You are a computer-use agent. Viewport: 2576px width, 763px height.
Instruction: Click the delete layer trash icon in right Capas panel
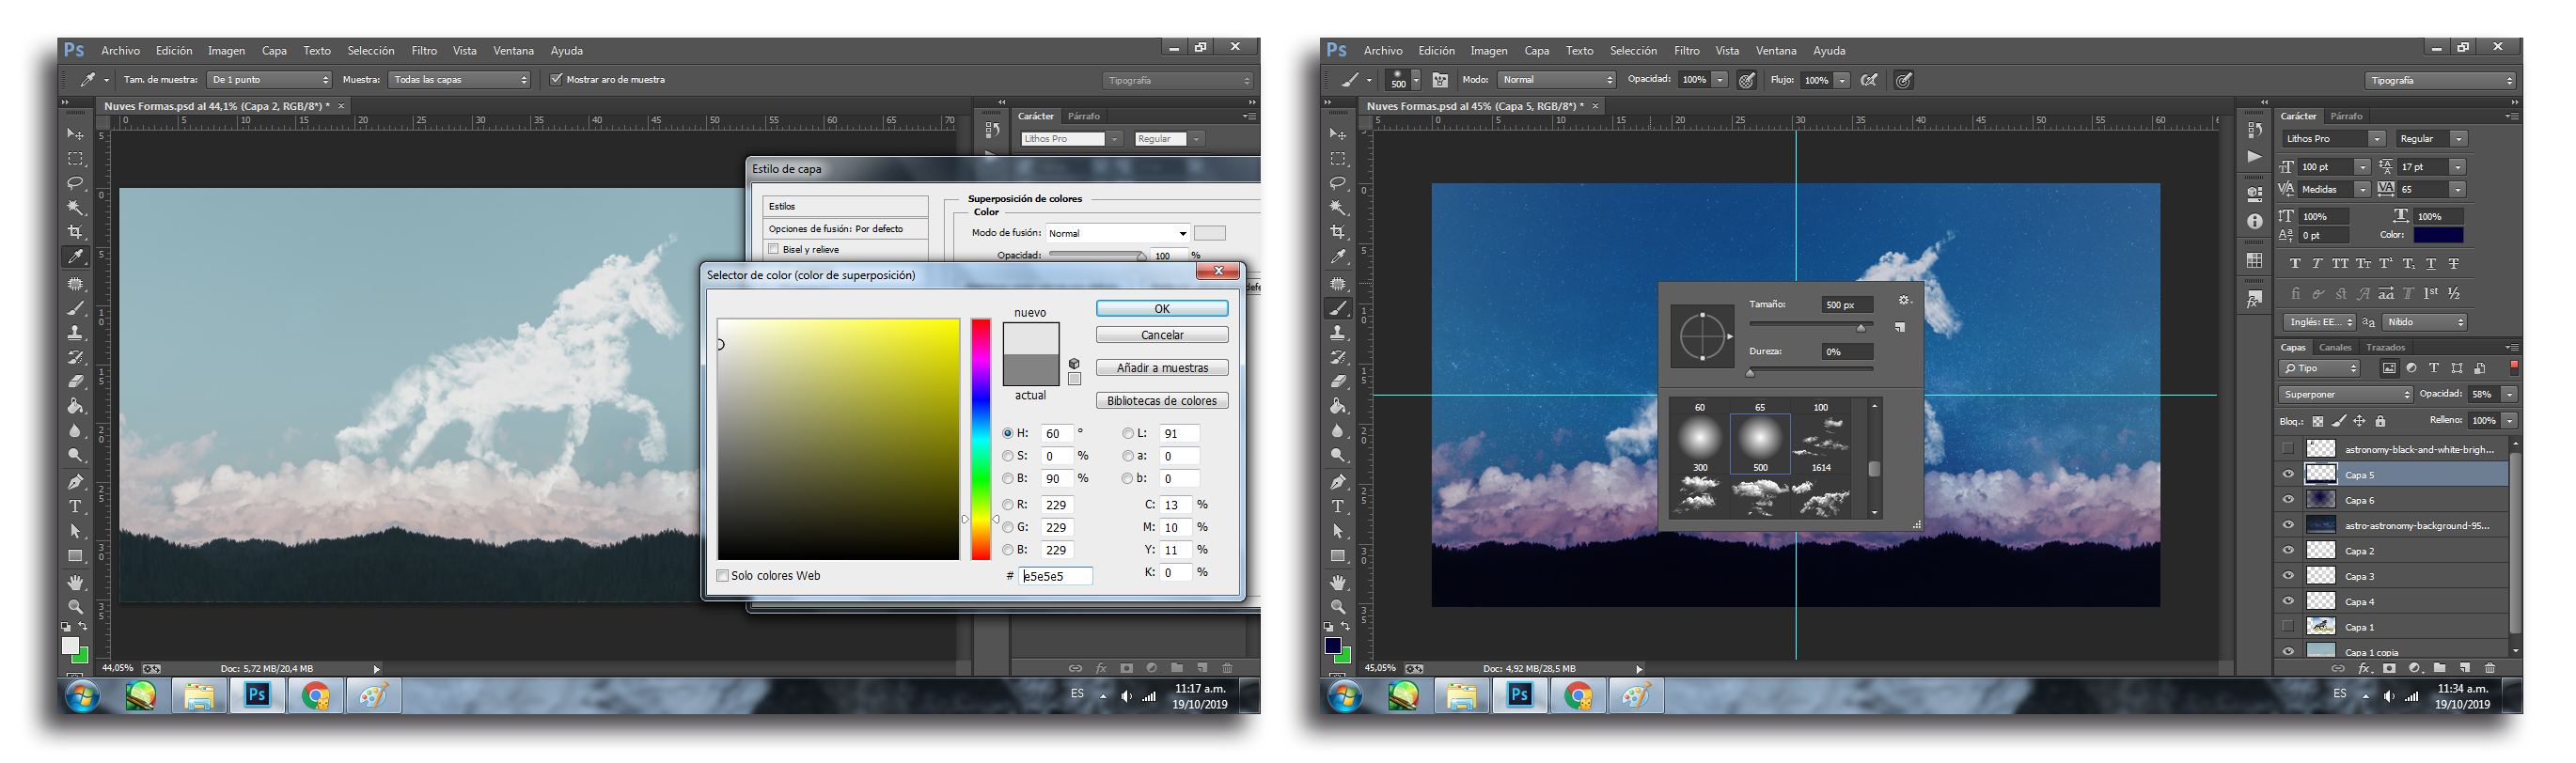coord(2490,668)
